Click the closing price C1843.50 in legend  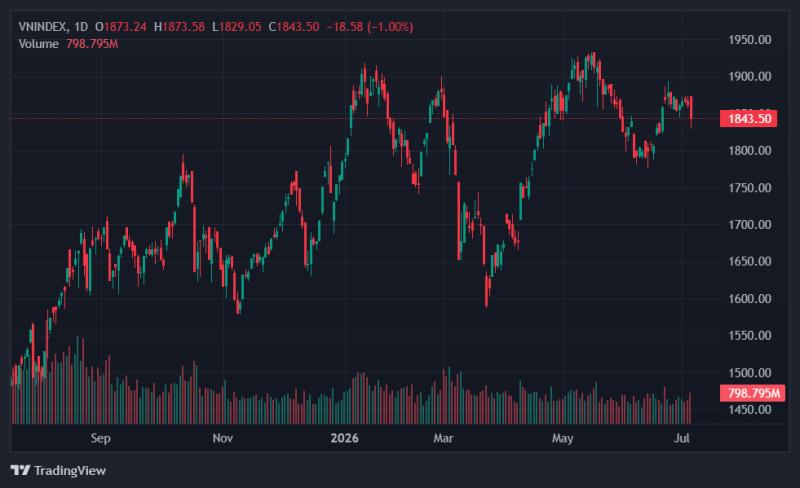294,27
